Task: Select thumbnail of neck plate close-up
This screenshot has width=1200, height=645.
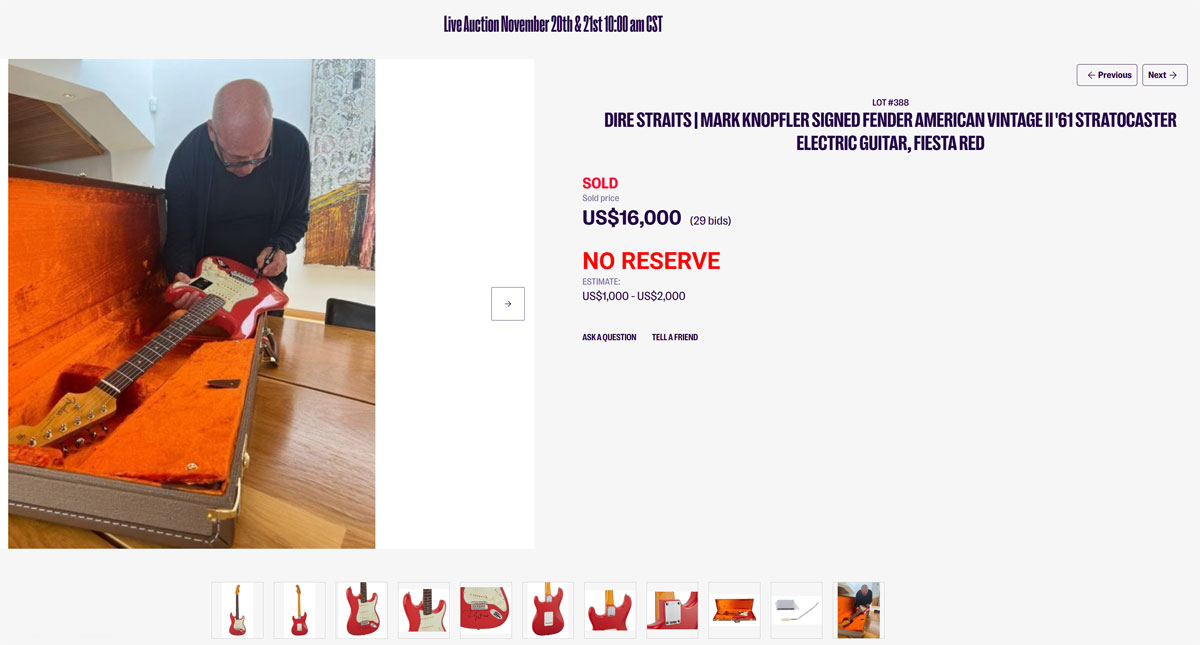Action: pyautogui.click(x=672, y=610)
